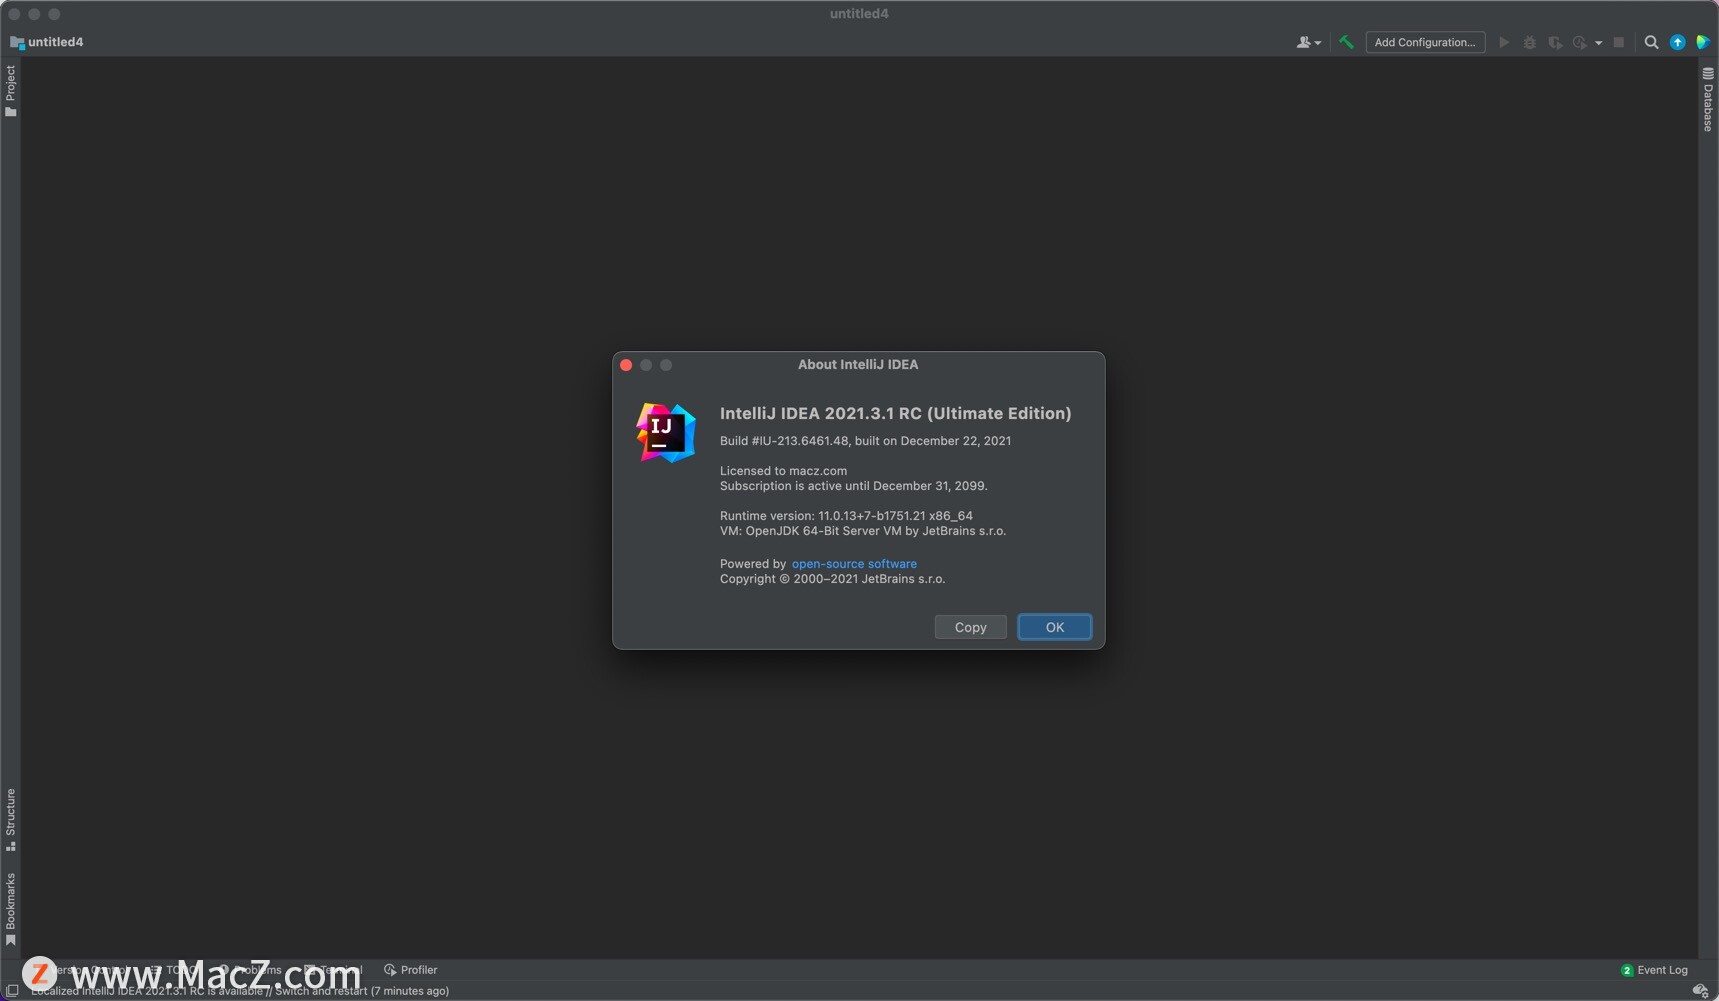
Task: Click the tool windows quick-access icon in status bar
Action: (12, 991)
